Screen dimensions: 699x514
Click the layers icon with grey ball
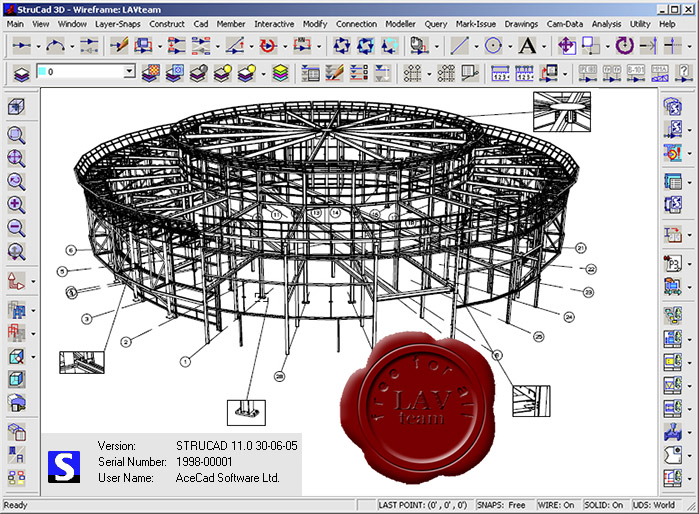(198, 74)
